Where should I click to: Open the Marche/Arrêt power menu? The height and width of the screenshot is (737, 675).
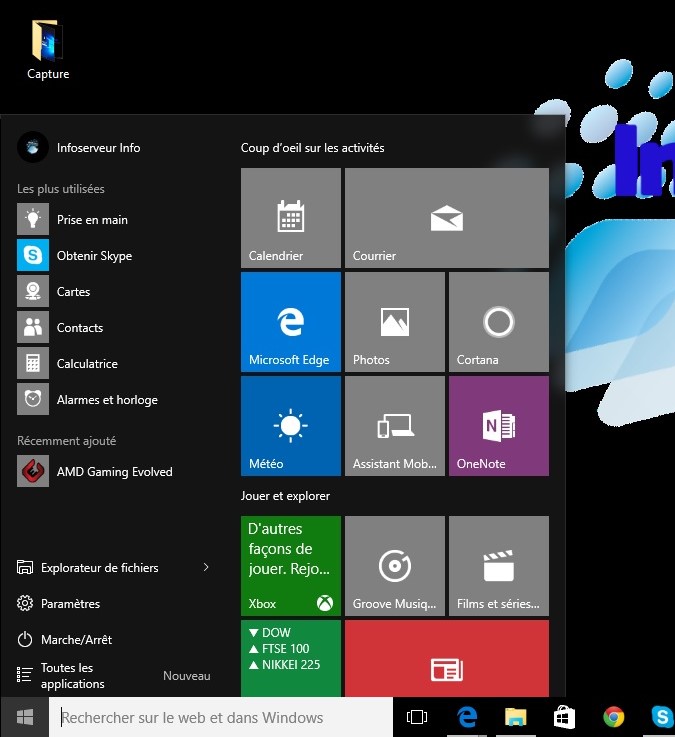click(x=64, y=640)
